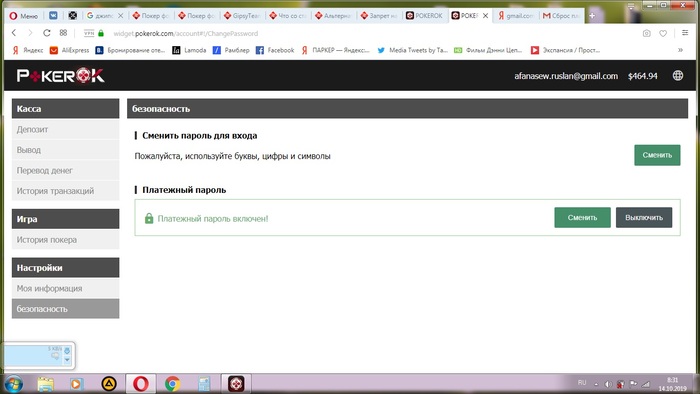Open the calculator taskbar icon
The height and width of the screenshot is (394, 700).
click(204, 384)
